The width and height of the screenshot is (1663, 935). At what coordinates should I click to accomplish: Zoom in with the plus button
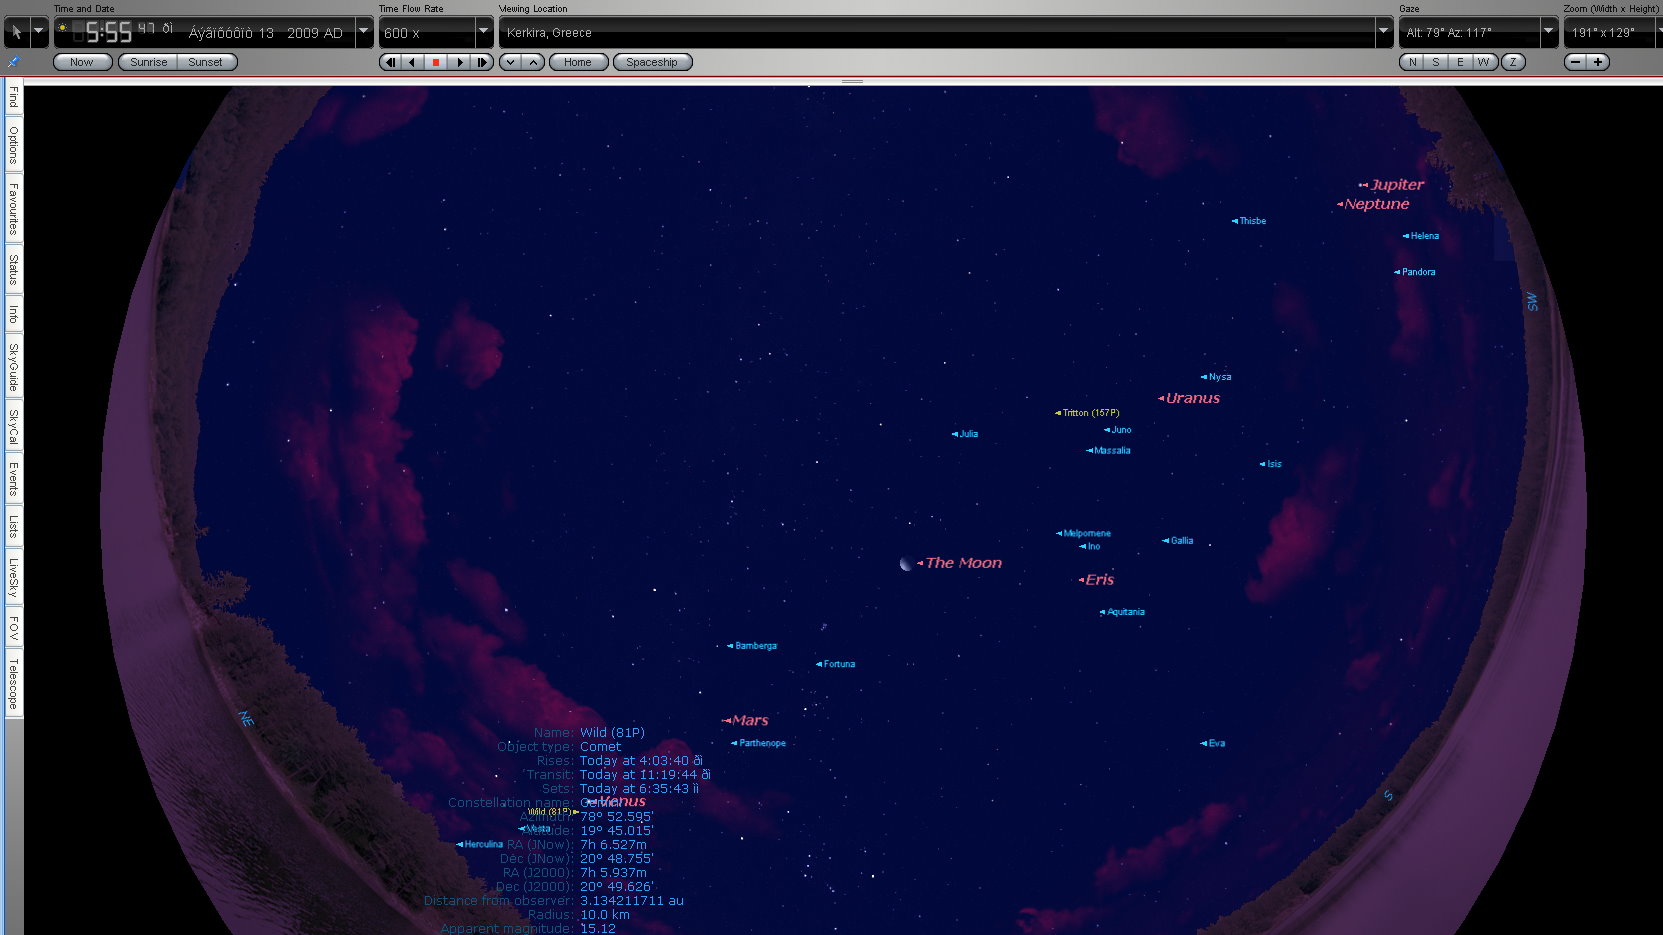[1598, 62]
